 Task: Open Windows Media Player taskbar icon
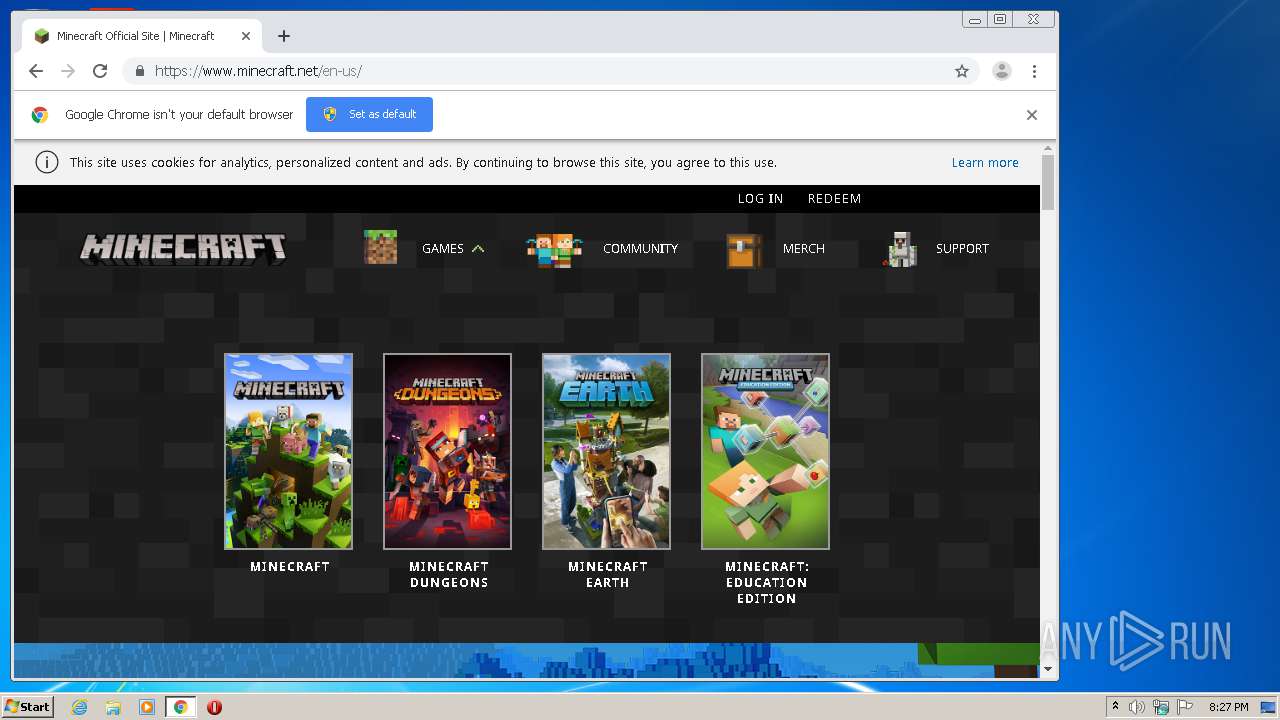147,707
